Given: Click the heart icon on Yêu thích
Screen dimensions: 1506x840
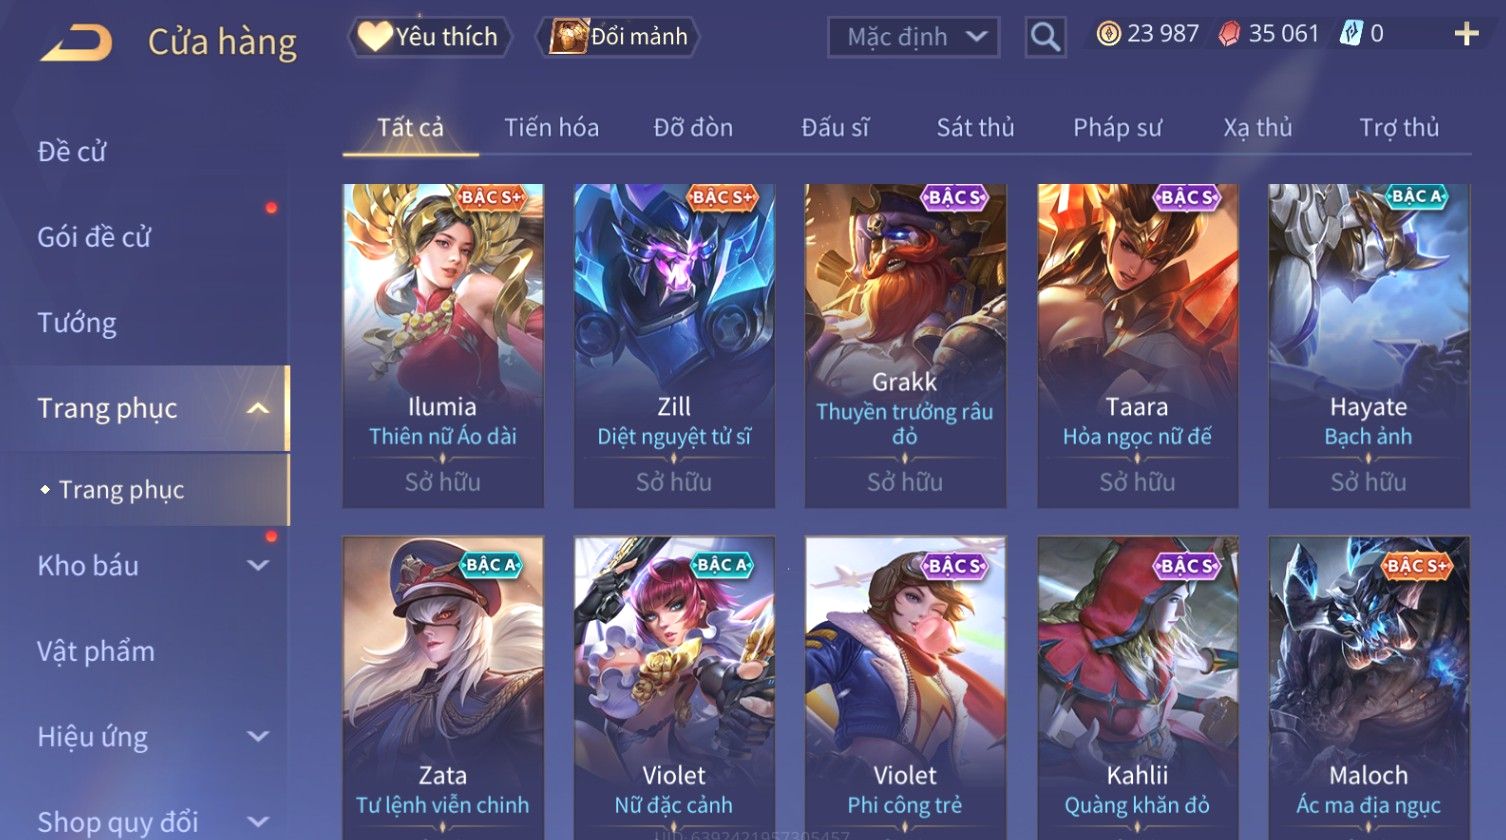Looking at the screenshot, I should pos(375,36).
